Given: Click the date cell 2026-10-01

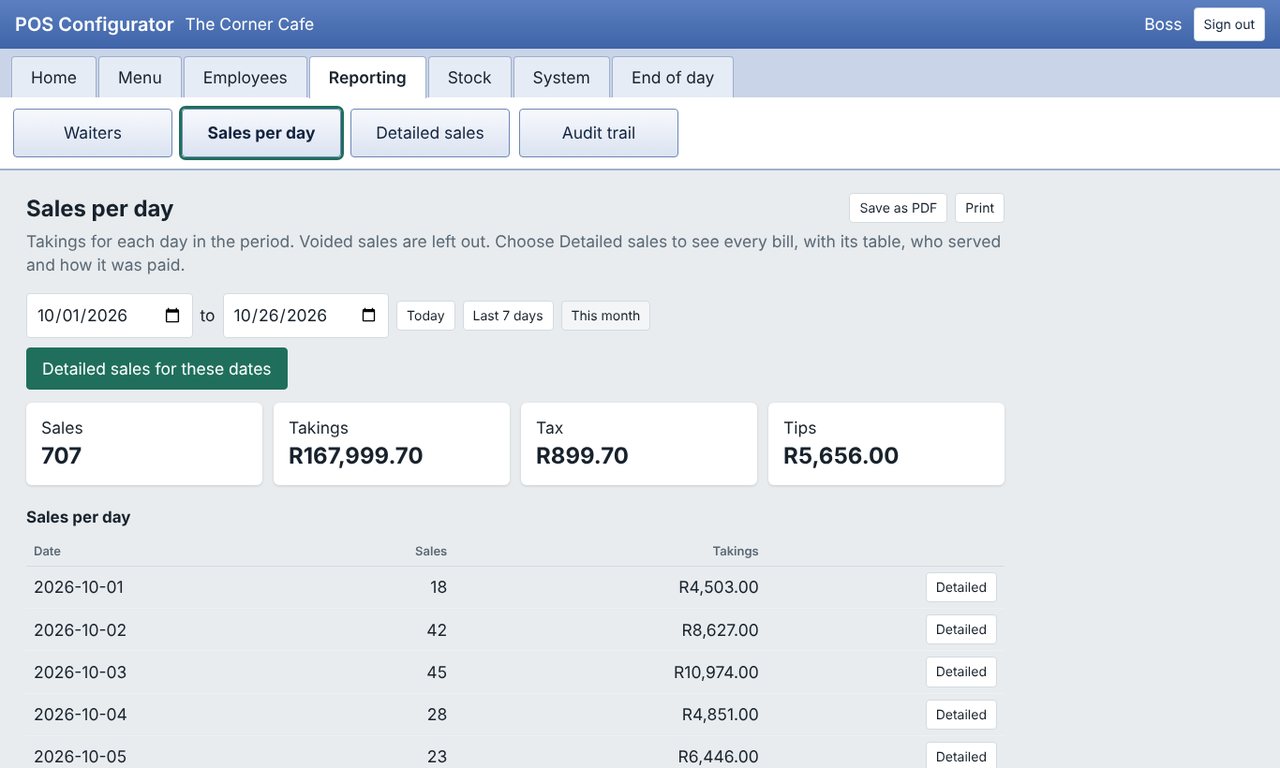Looking at the screenshot, I should 79,587.
